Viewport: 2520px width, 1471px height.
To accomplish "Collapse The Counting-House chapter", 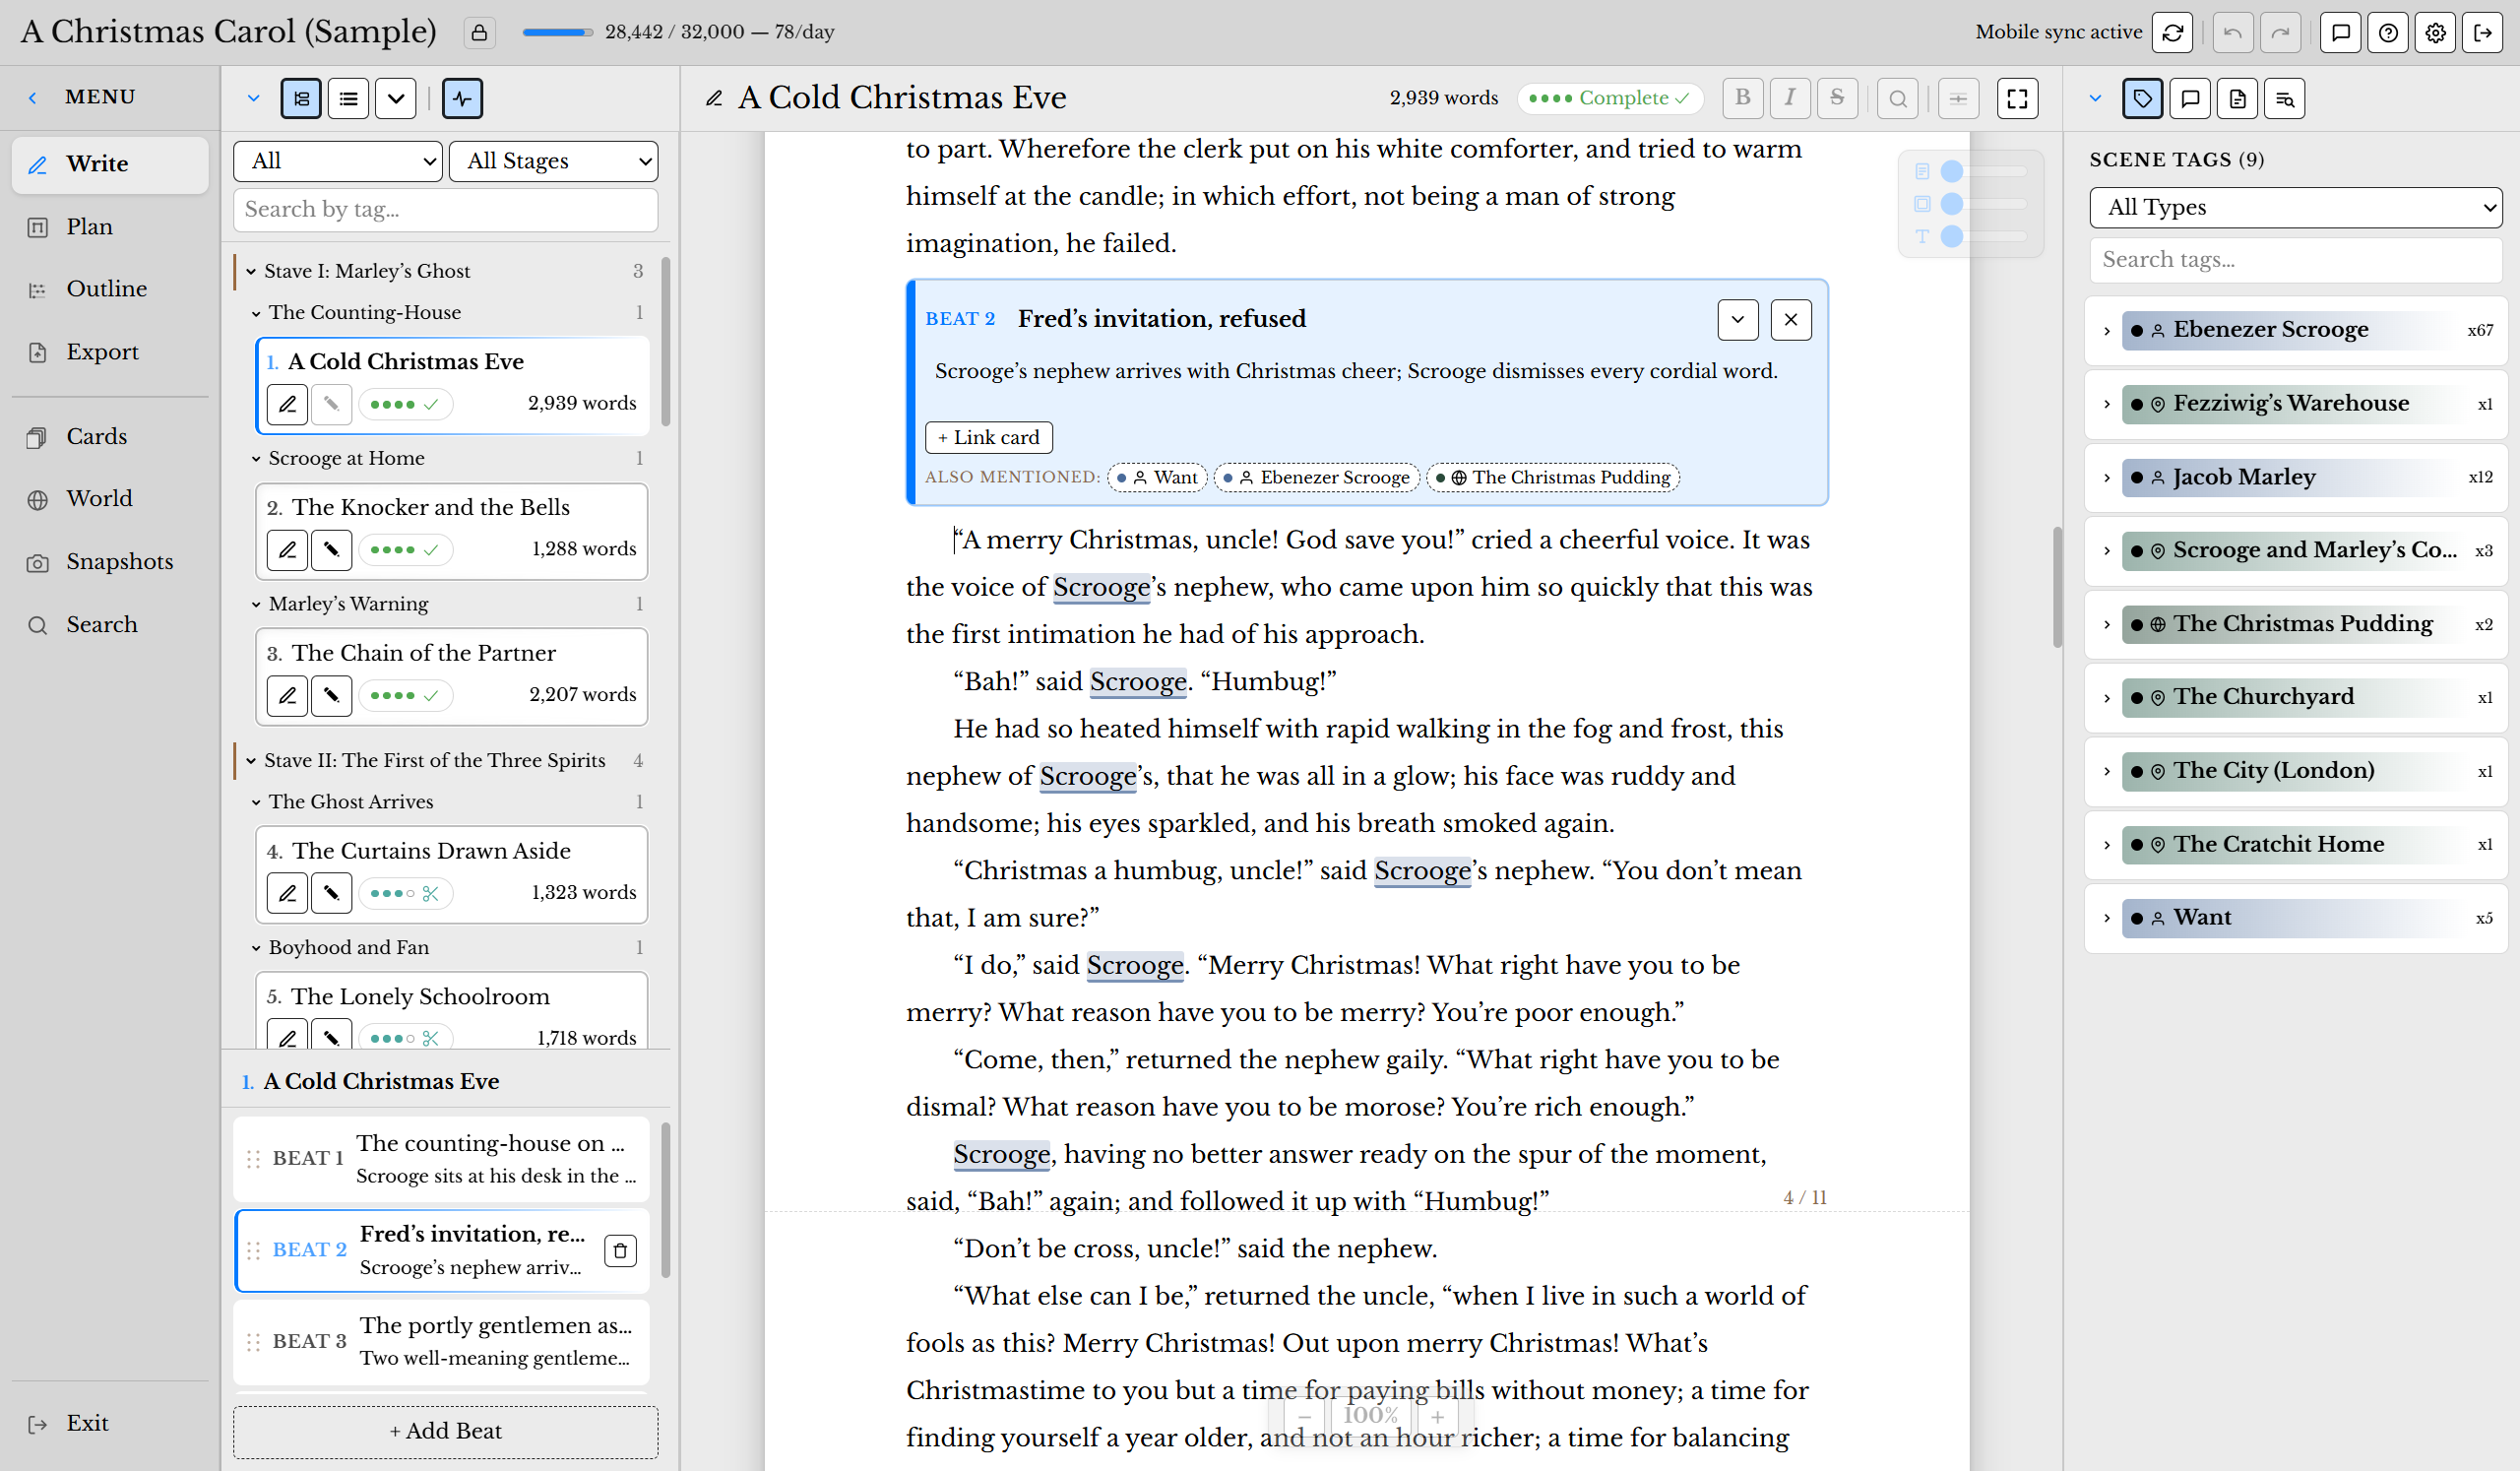I will tap(256, 313).
